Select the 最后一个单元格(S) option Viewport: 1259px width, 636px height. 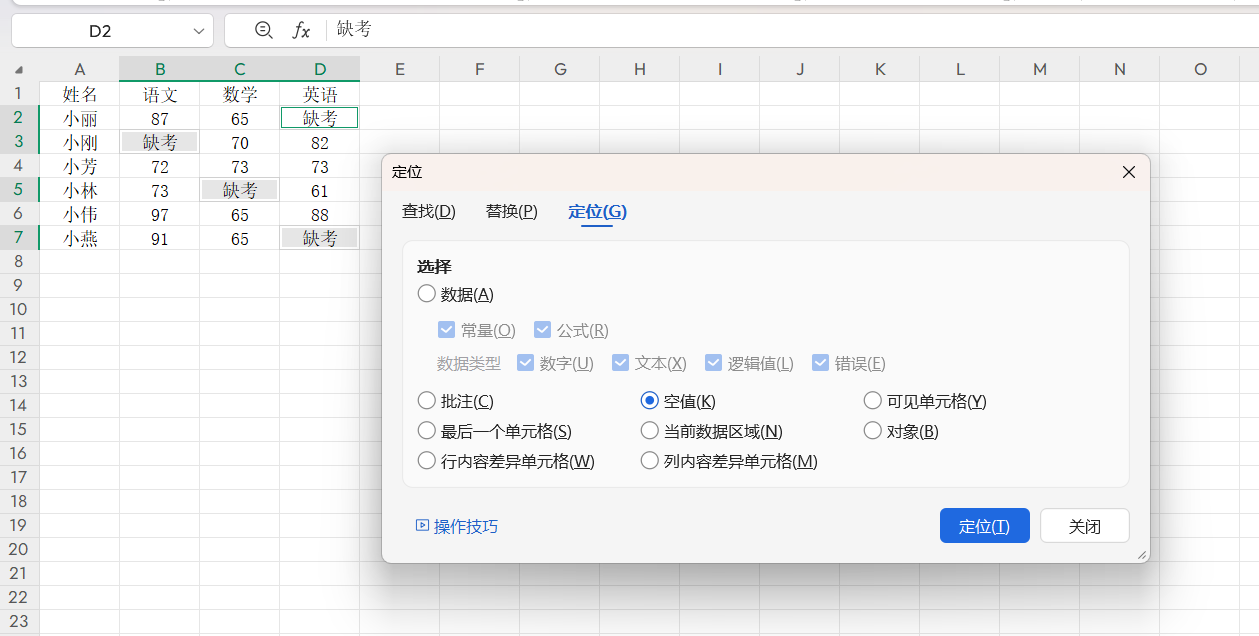click(425, 430)
